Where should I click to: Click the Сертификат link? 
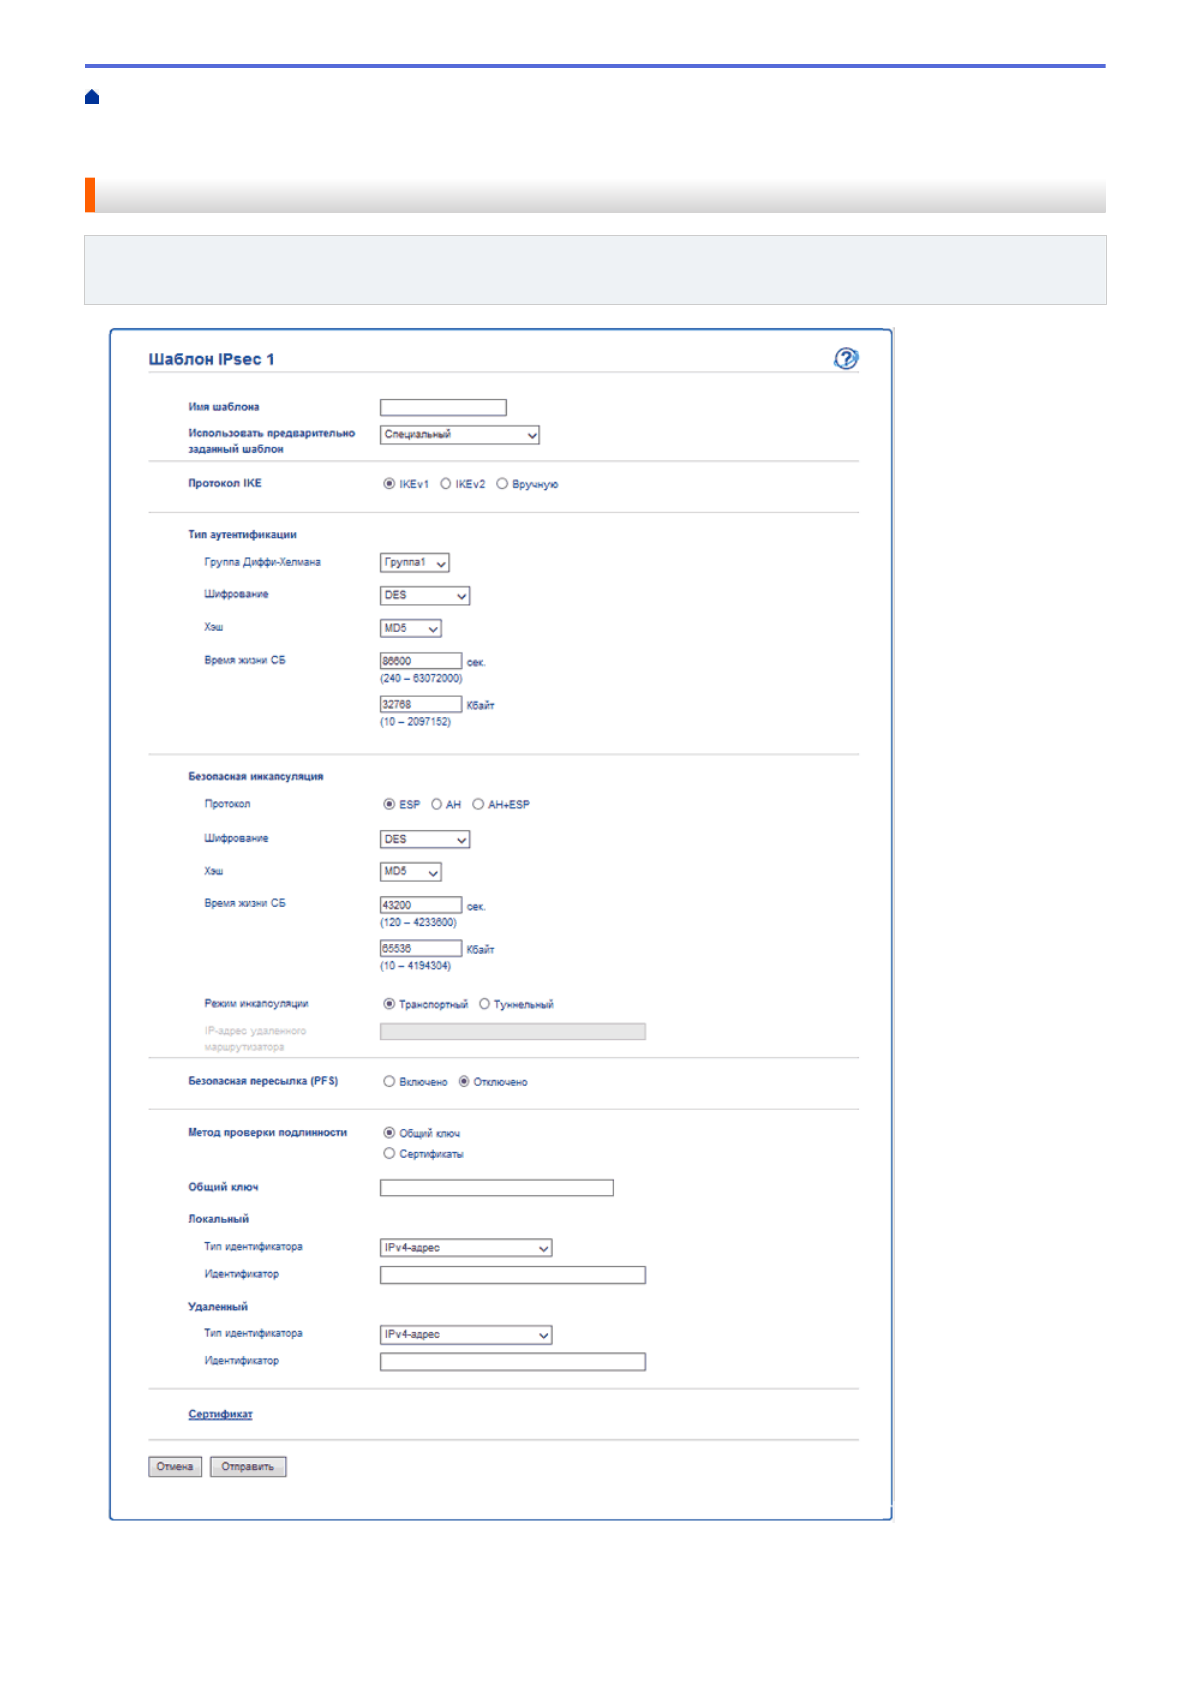coord(220,1414)
